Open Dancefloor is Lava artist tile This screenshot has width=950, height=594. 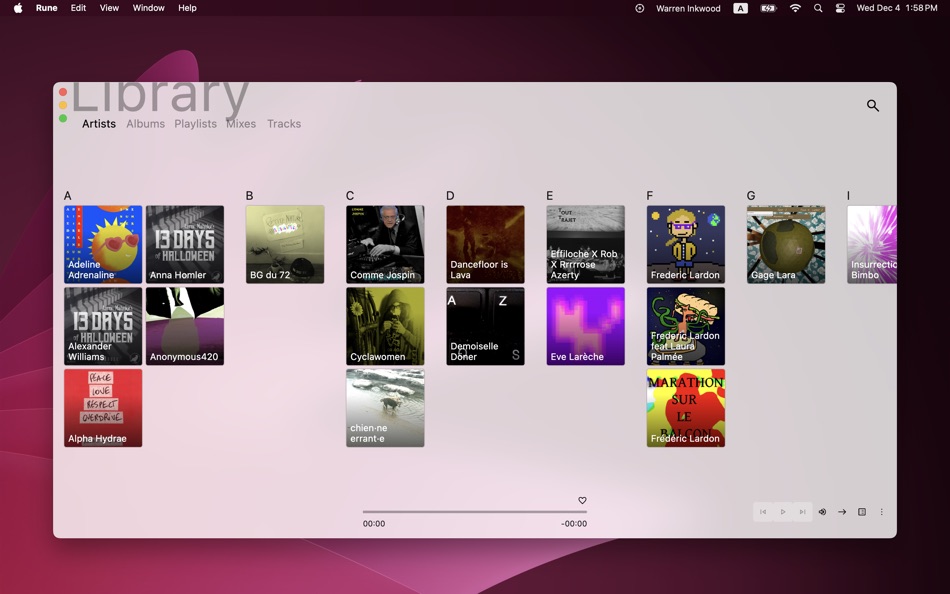485,244
